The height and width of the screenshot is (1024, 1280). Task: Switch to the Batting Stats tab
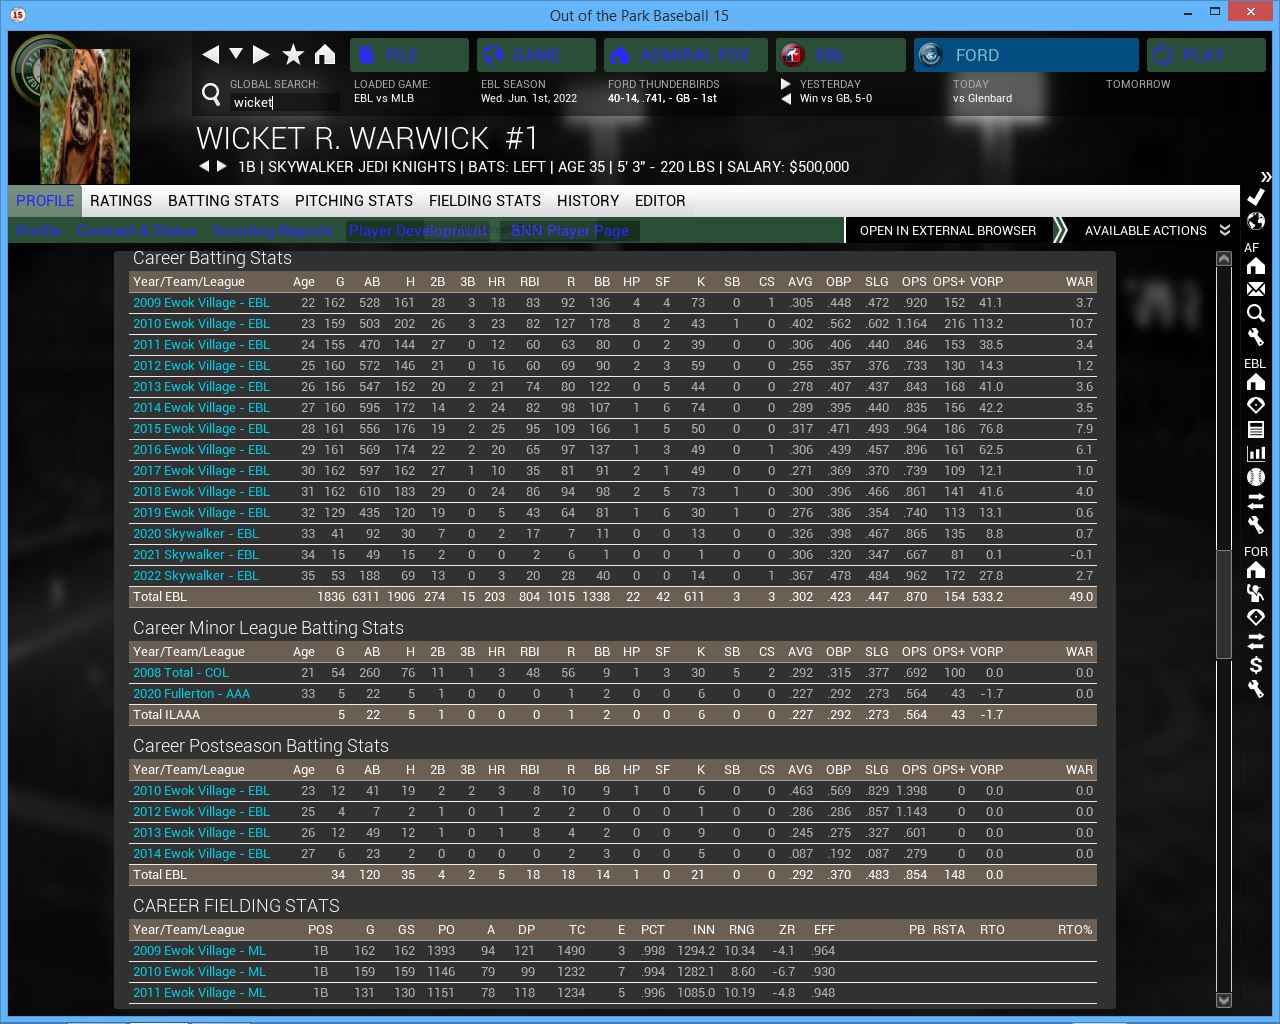pyautogui.click(x=223, y=201)
